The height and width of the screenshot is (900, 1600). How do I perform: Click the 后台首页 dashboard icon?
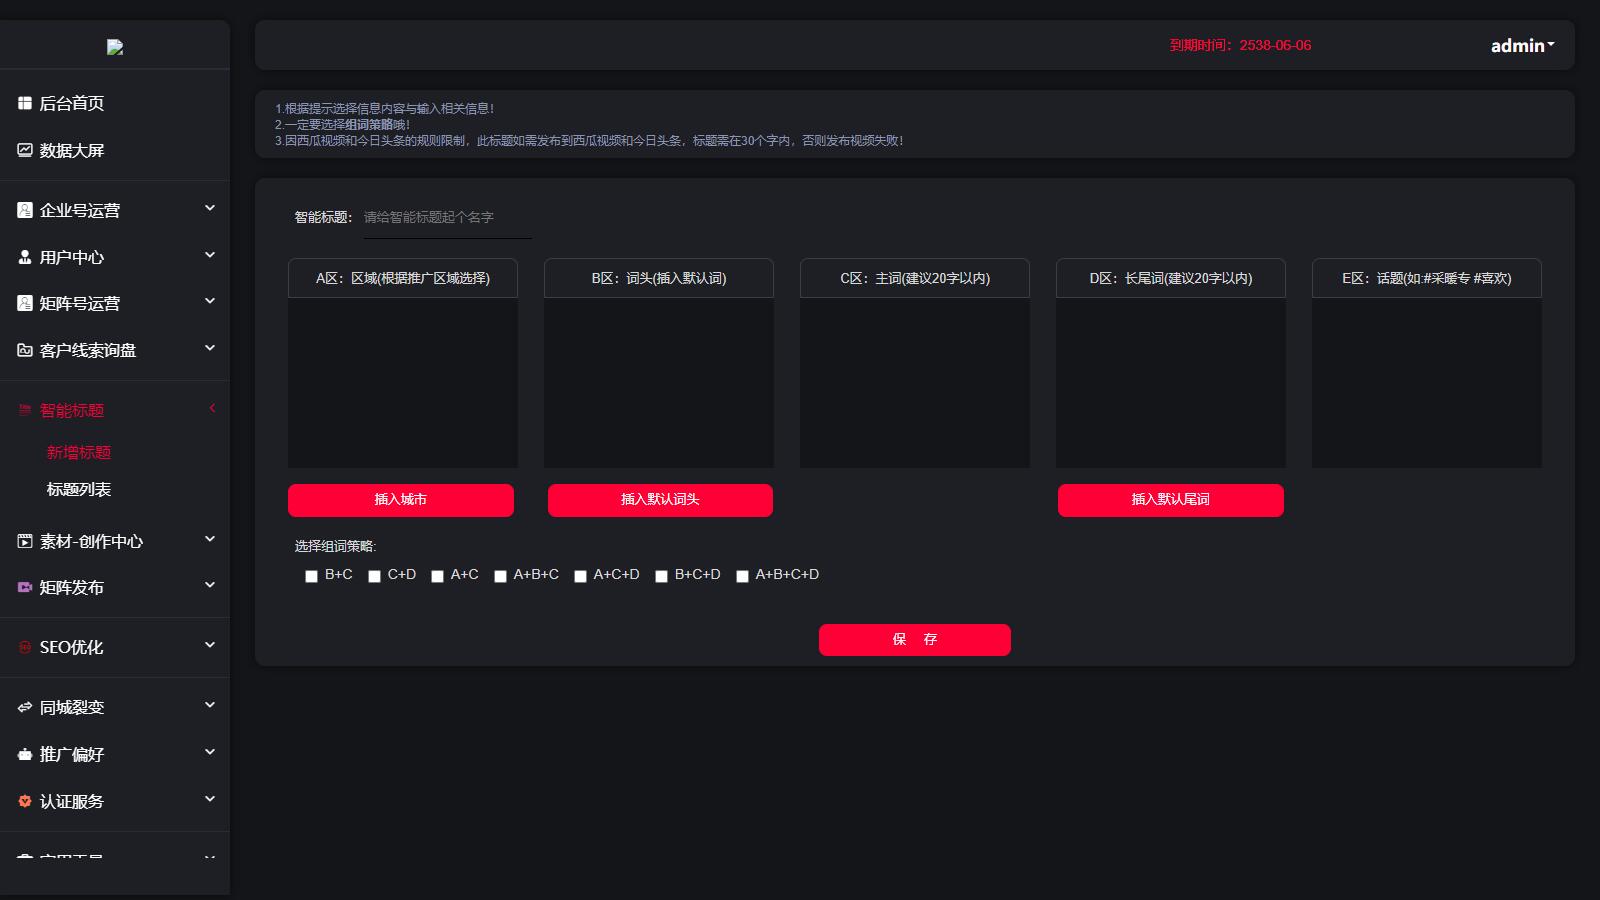click(x=25, y=103)
